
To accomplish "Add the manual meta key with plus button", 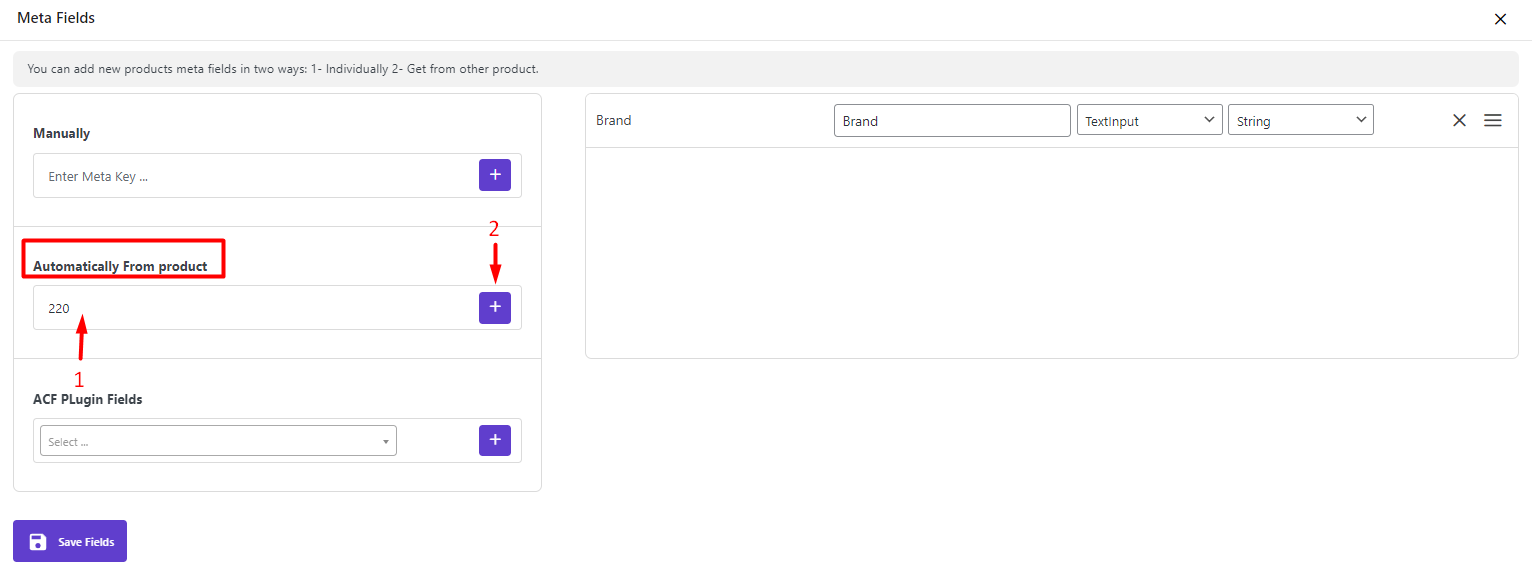I will point(495,175).
